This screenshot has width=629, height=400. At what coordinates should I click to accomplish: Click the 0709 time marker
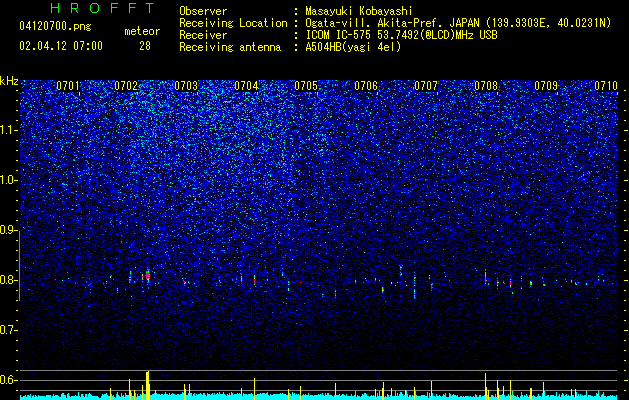[546, 85]
